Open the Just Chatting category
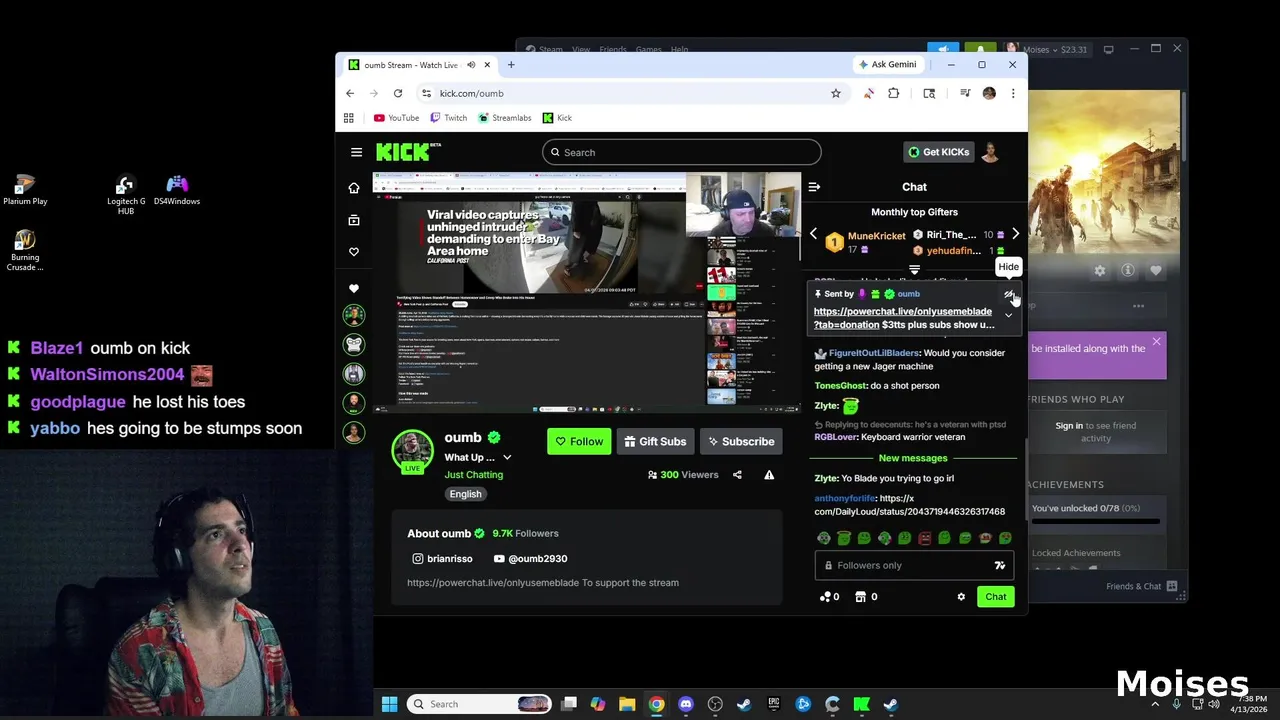The image size is (1280, 720). (474, 475)
